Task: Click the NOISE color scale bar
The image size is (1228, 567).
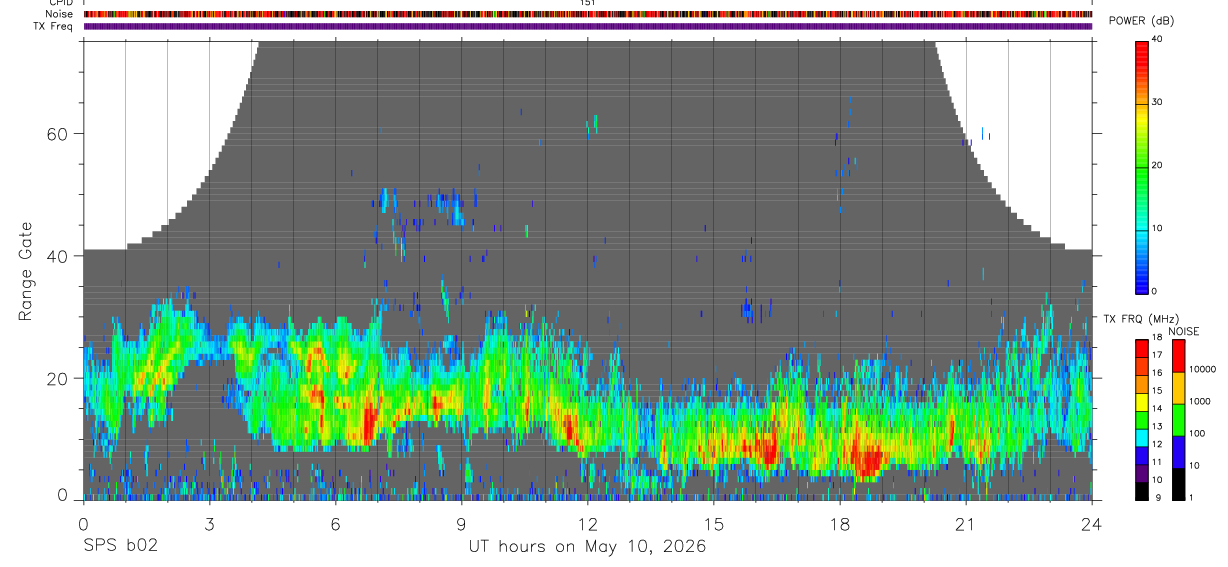Action: (1177, 419)
